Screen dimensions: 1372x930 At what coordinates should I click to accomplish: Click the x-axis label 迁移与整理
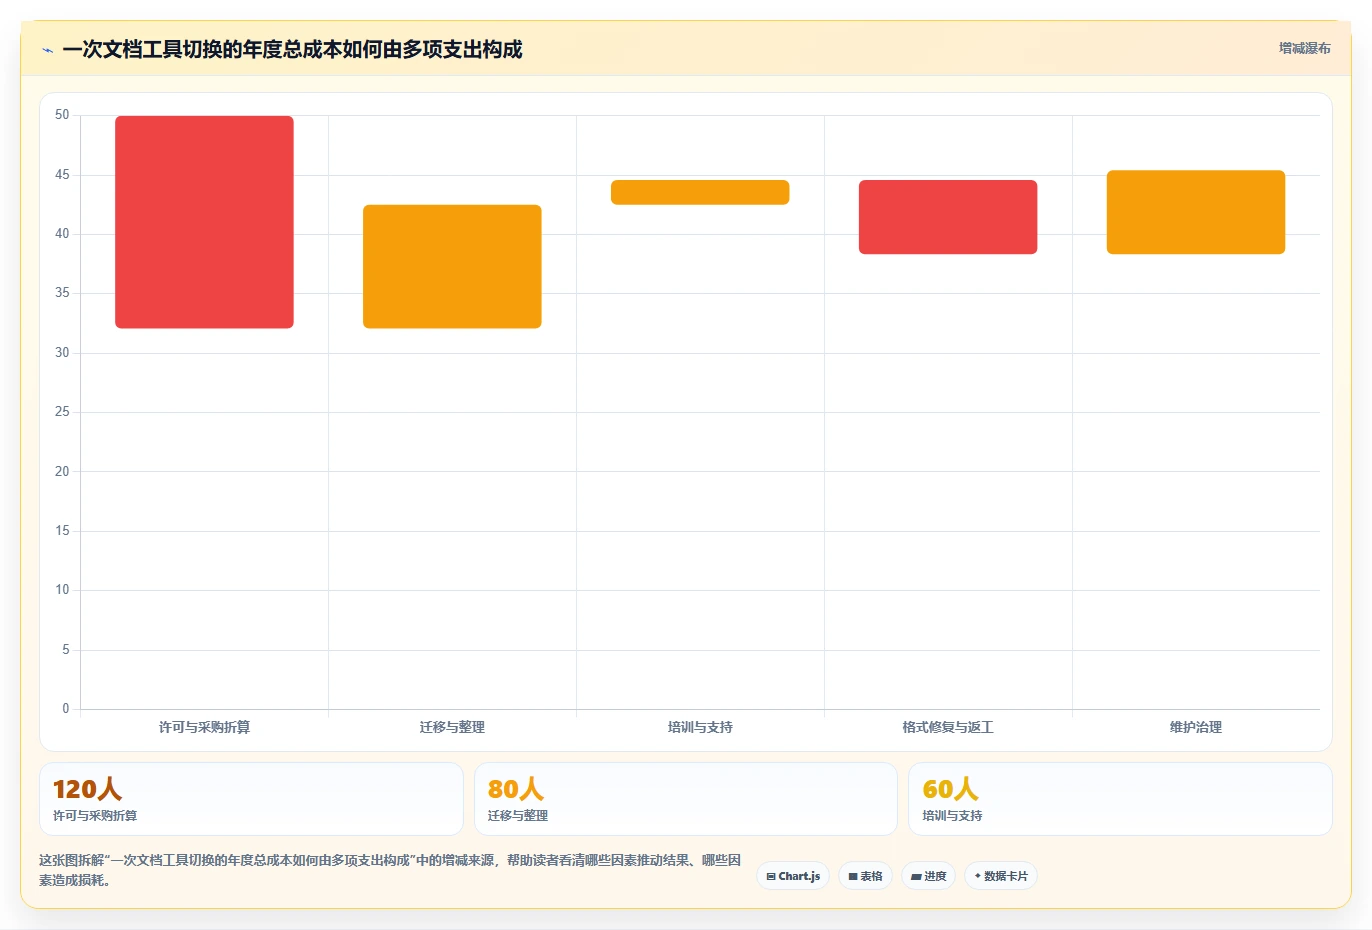click(452, 727)
